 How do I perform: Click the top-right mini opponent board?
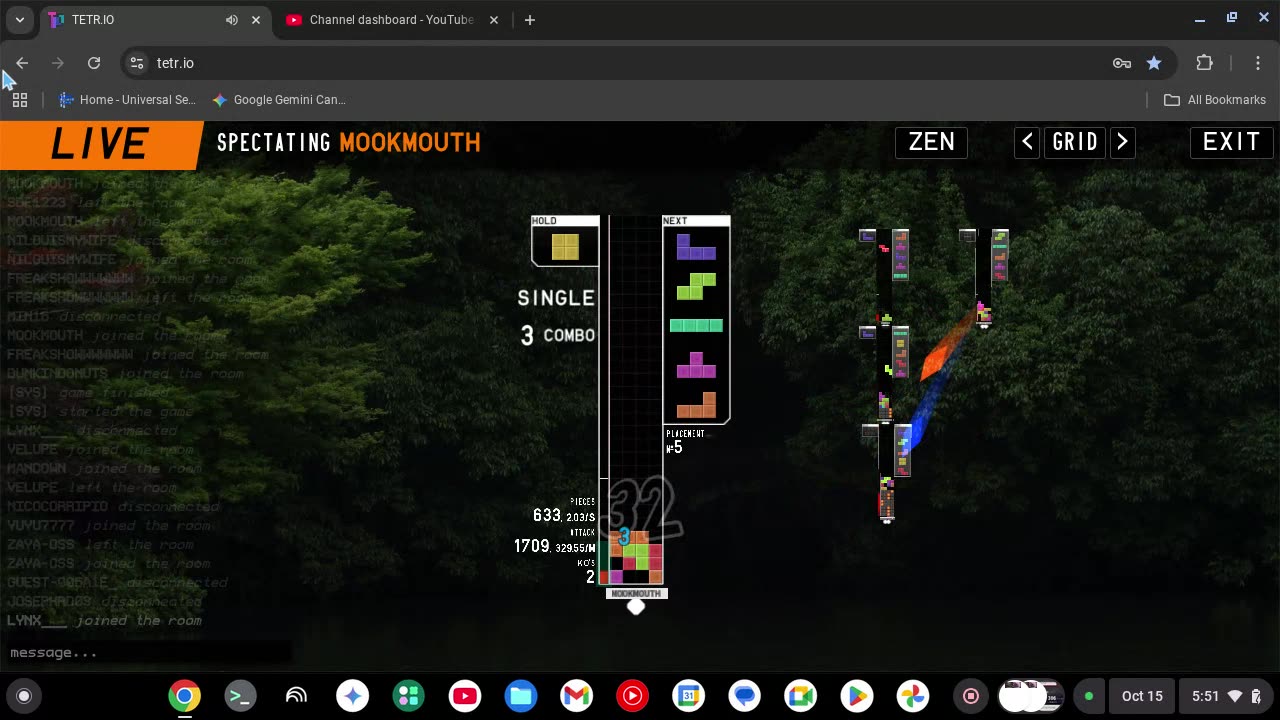[x=984, y=278]
